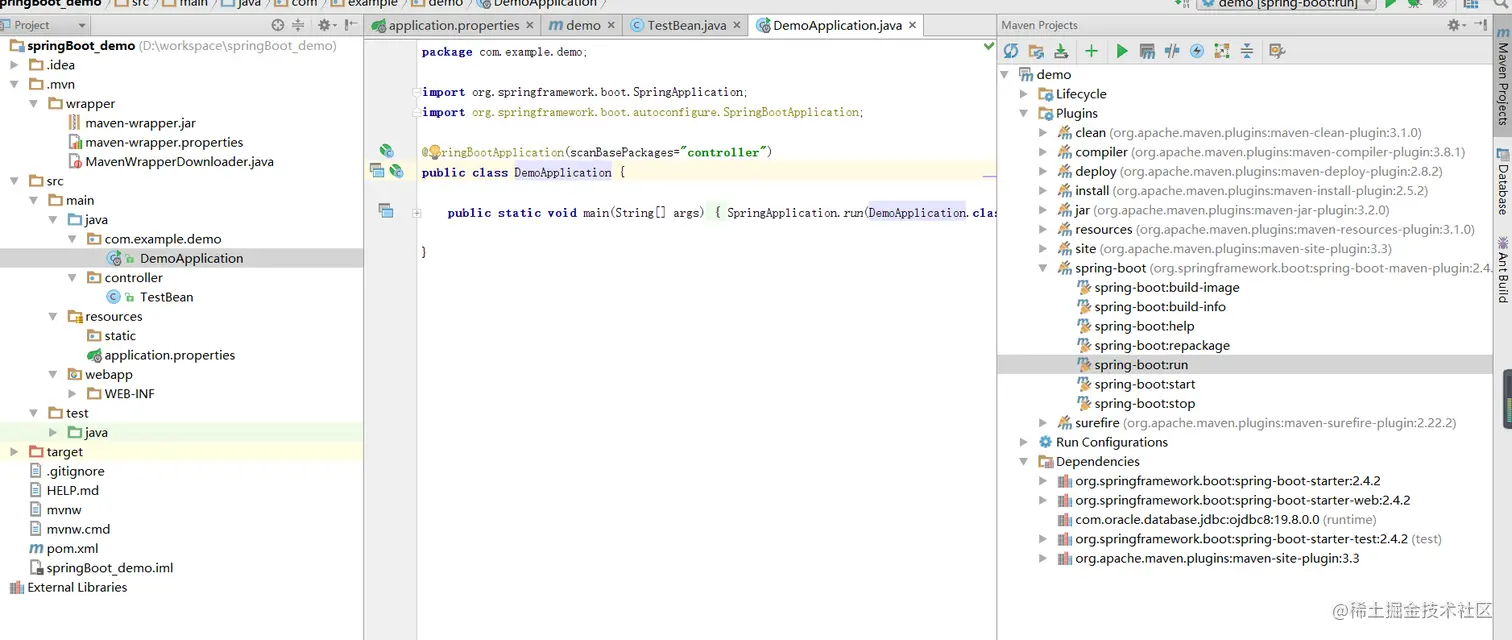Click Scroll from Source target icon
The image size is (1512, 640).
[278, 25]
